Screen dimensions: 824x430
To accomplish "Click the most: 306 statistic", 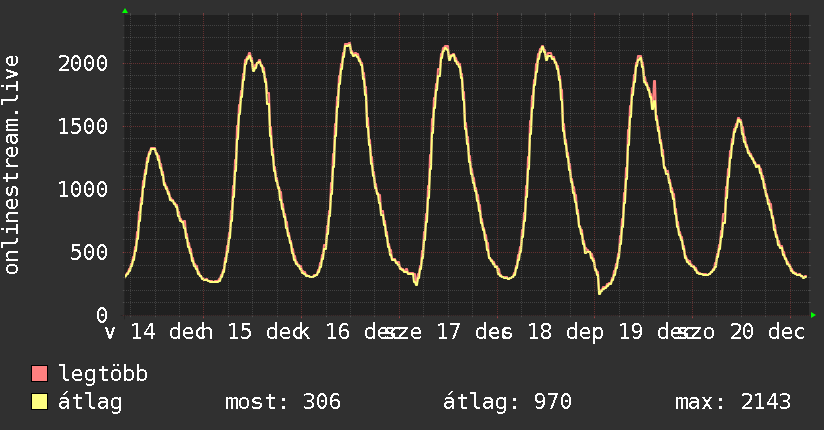I will (x=283, y=402).
